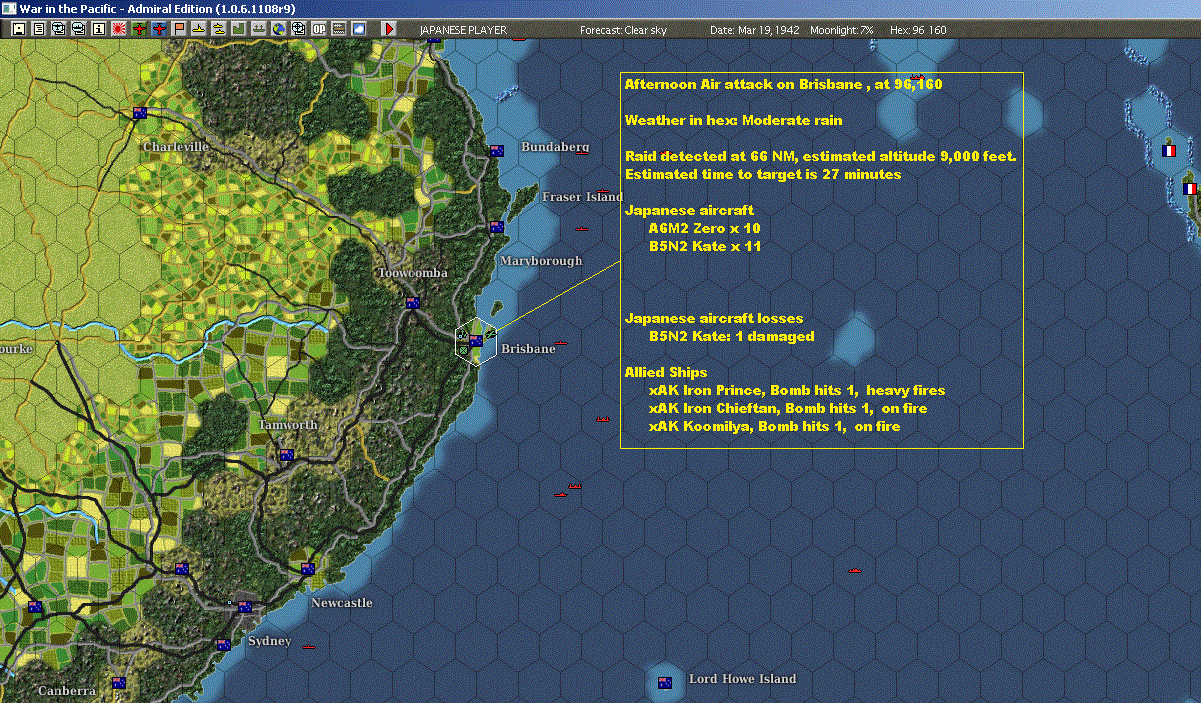Click the Lord Howe Island flag icon
Viewport: 1201px width, 703px height.
pyautogui.click(x=664, y=683)
